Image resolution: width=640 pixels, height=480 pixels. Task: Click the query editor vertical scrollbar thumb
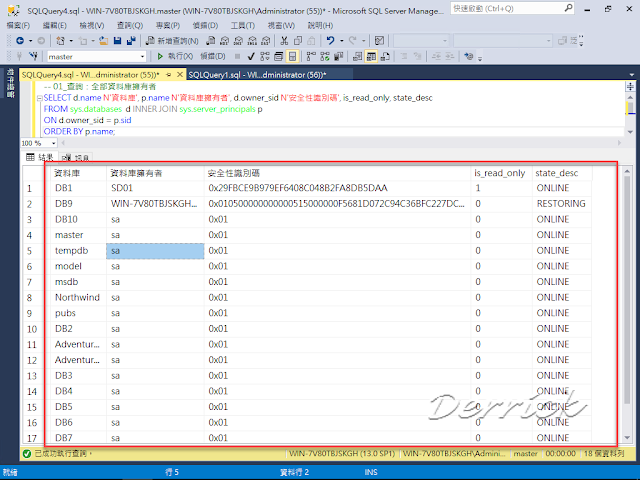click(x=631, y=108)
